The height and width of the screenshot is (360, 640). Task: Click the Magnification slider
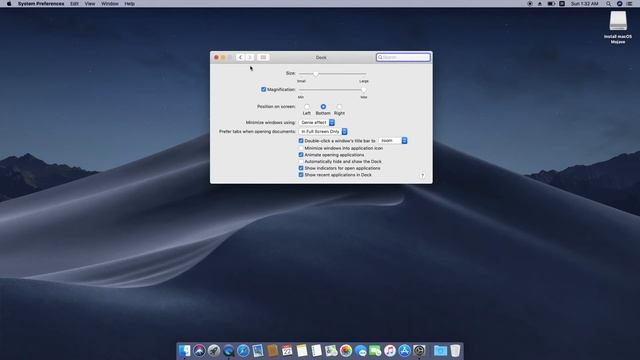tap(332, 90)
